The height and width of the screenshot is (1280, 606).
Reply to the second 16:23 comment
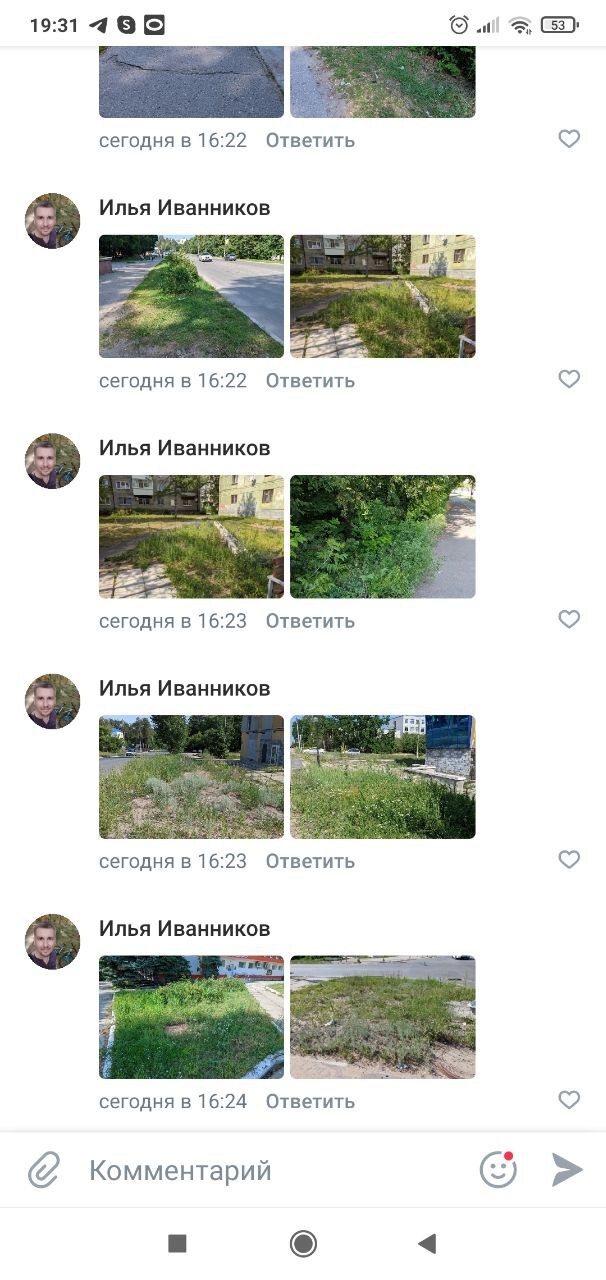click(310, 861)
